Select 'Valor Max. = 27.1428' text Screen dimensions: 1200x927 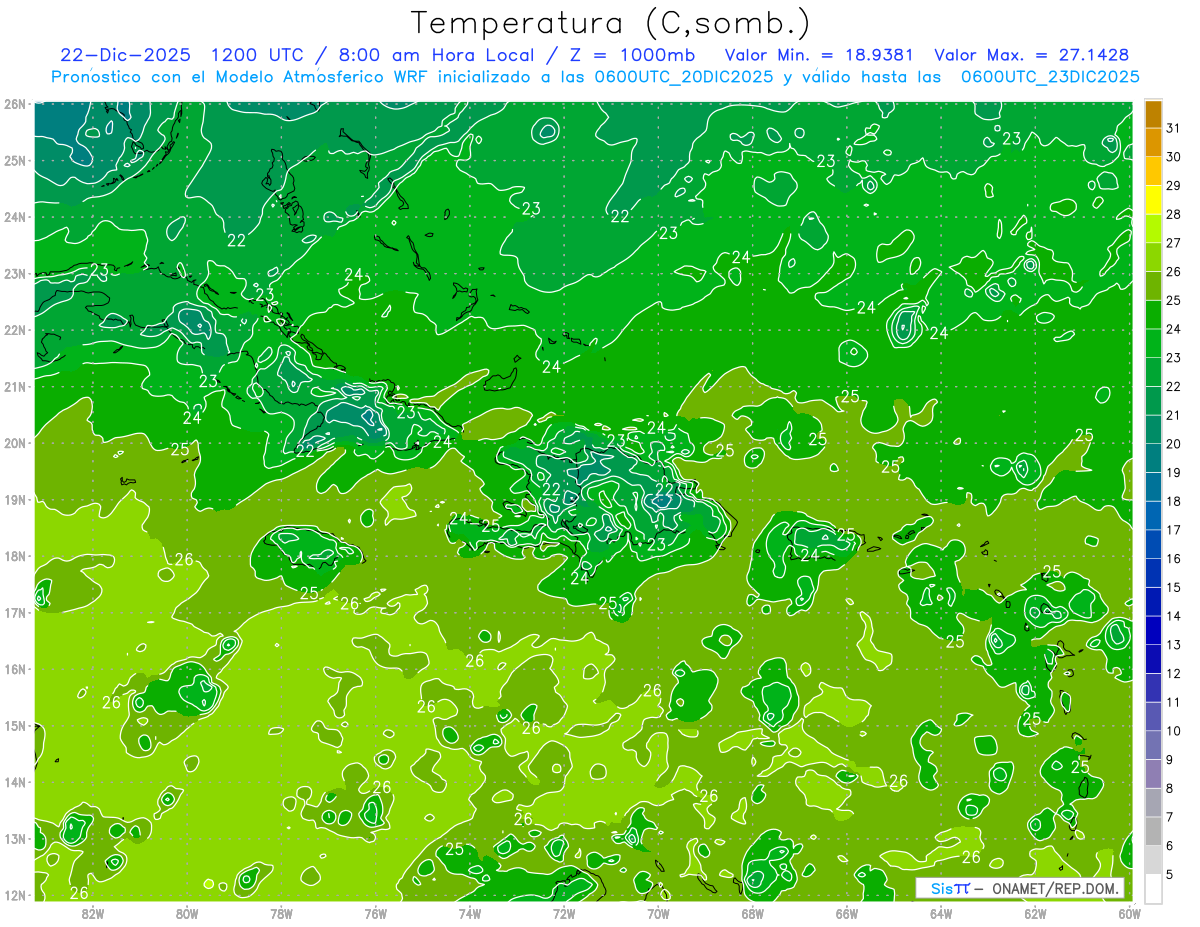coord(1031,55)
